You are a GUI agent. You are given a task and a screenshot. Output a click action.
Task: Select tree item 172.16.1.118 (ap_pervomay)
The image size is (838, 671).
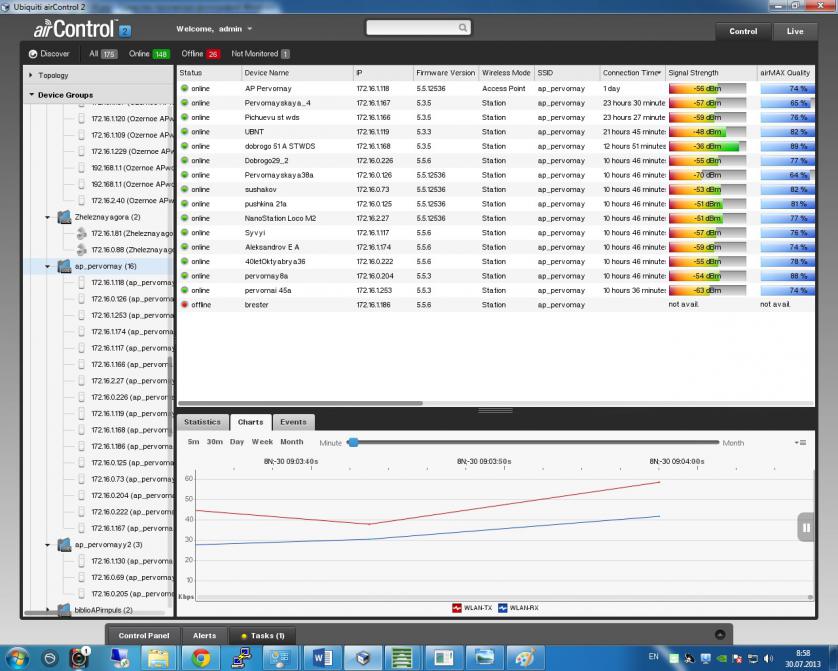click(x=132, y=283)
